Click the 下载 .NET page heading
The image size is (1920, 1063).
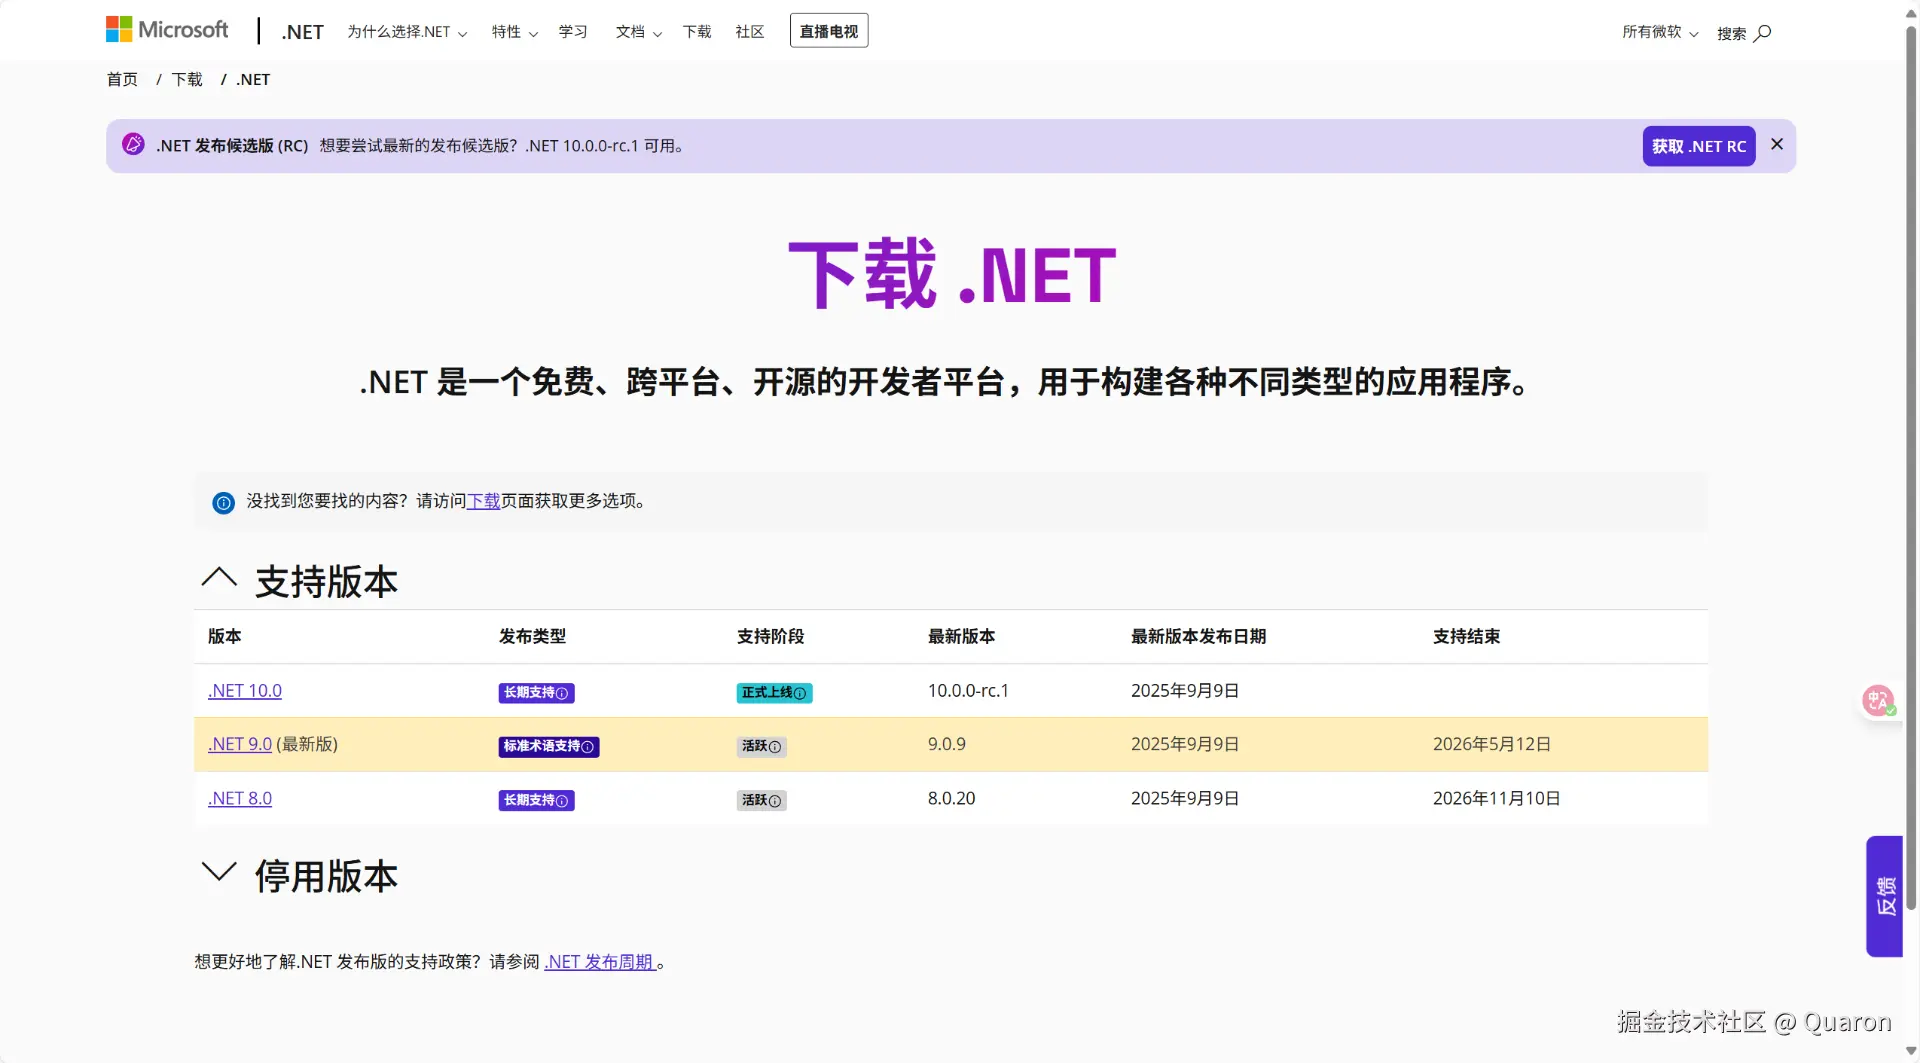pyautogui.click(x=952, y=275)
